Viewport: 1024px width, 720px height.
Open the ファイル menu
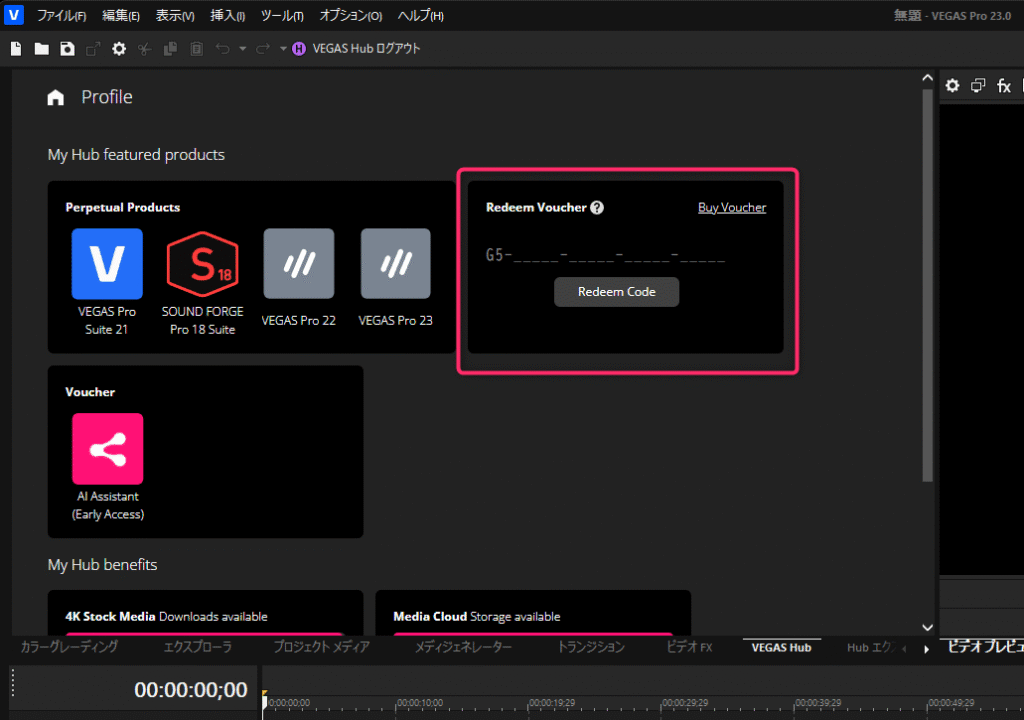click(x=61, y=16)
